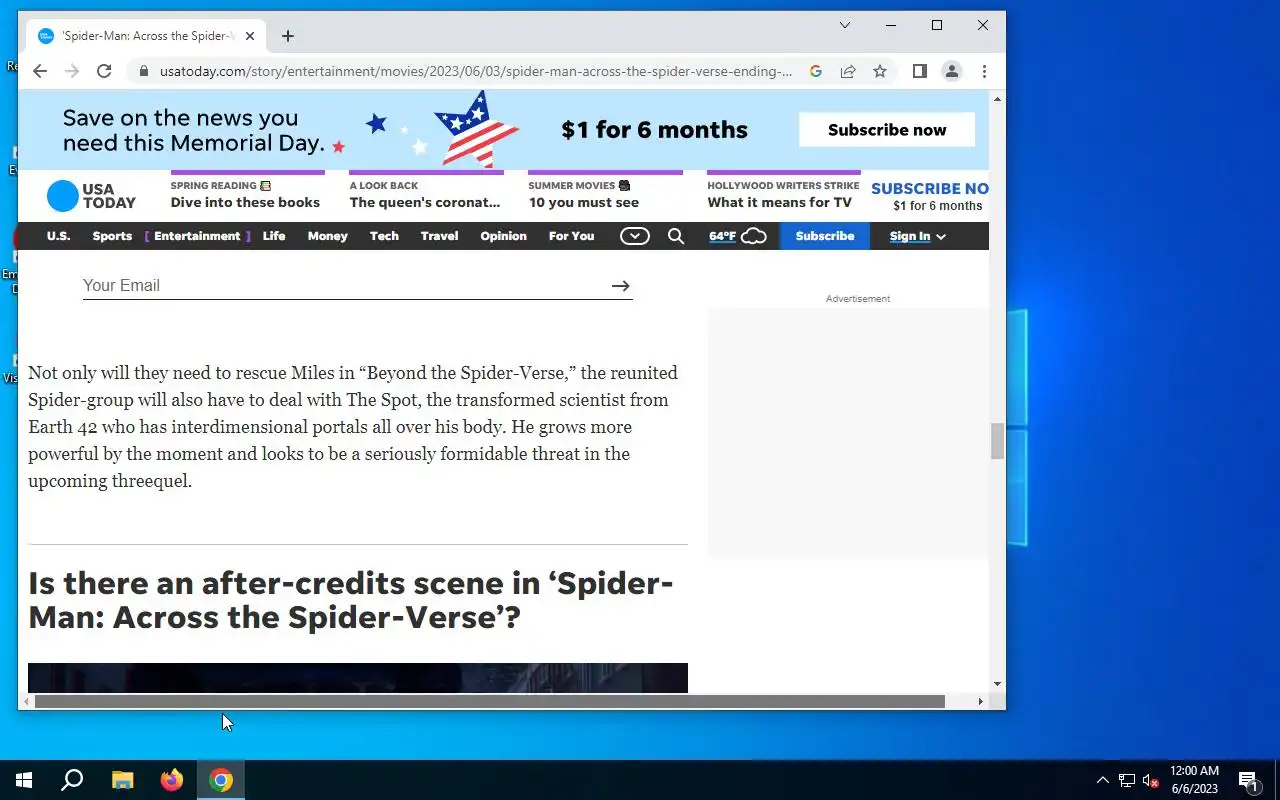Go to the USA Today home logo
Viewport: 1280px width, 800px height.
click(x=91, y=196)
